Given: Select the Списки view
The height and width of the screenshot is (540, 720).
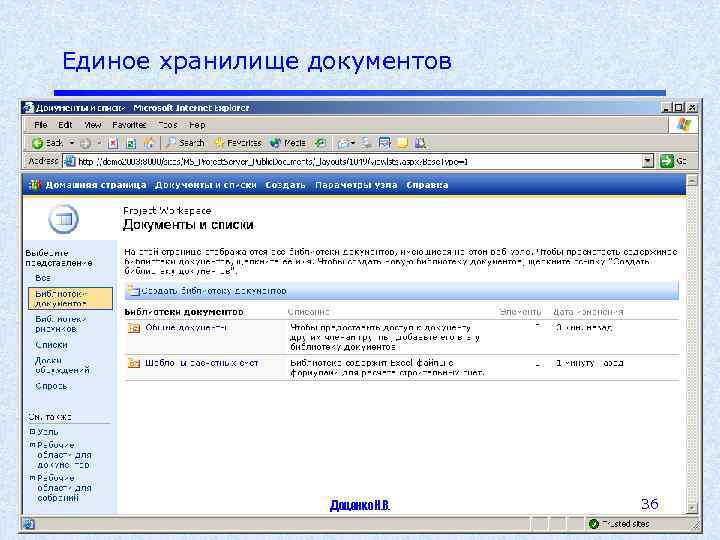Looking at the screenshot, I should coord(51,344).
